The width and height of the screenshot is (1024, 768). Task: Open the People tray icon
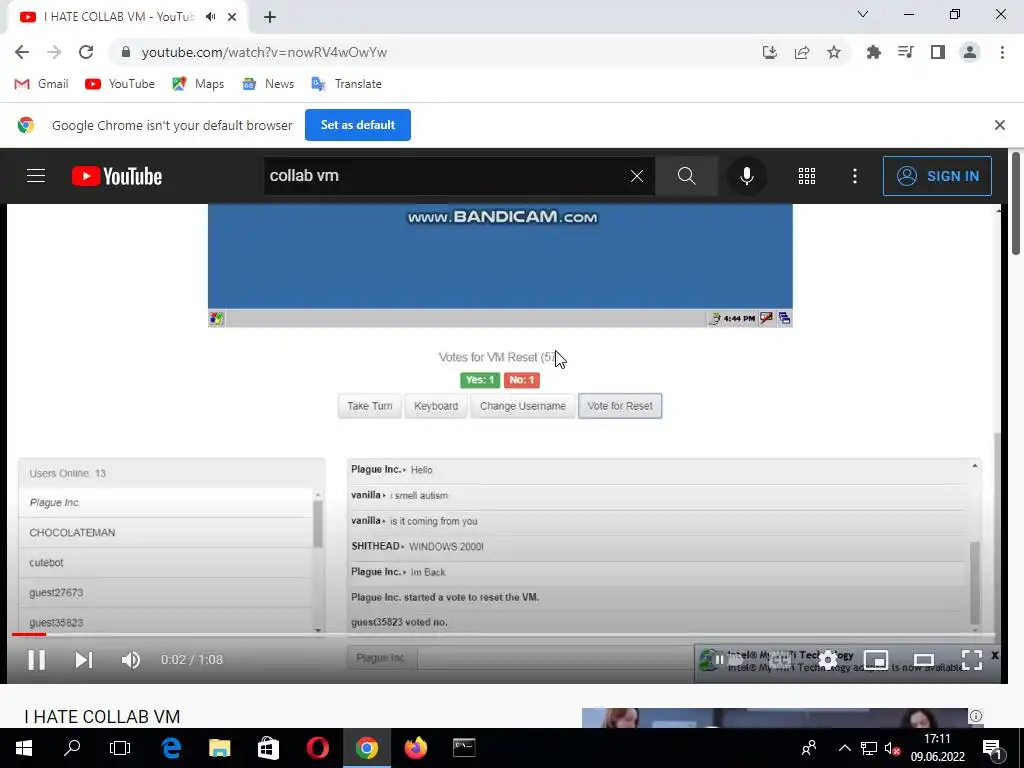(x=809, y=748)
